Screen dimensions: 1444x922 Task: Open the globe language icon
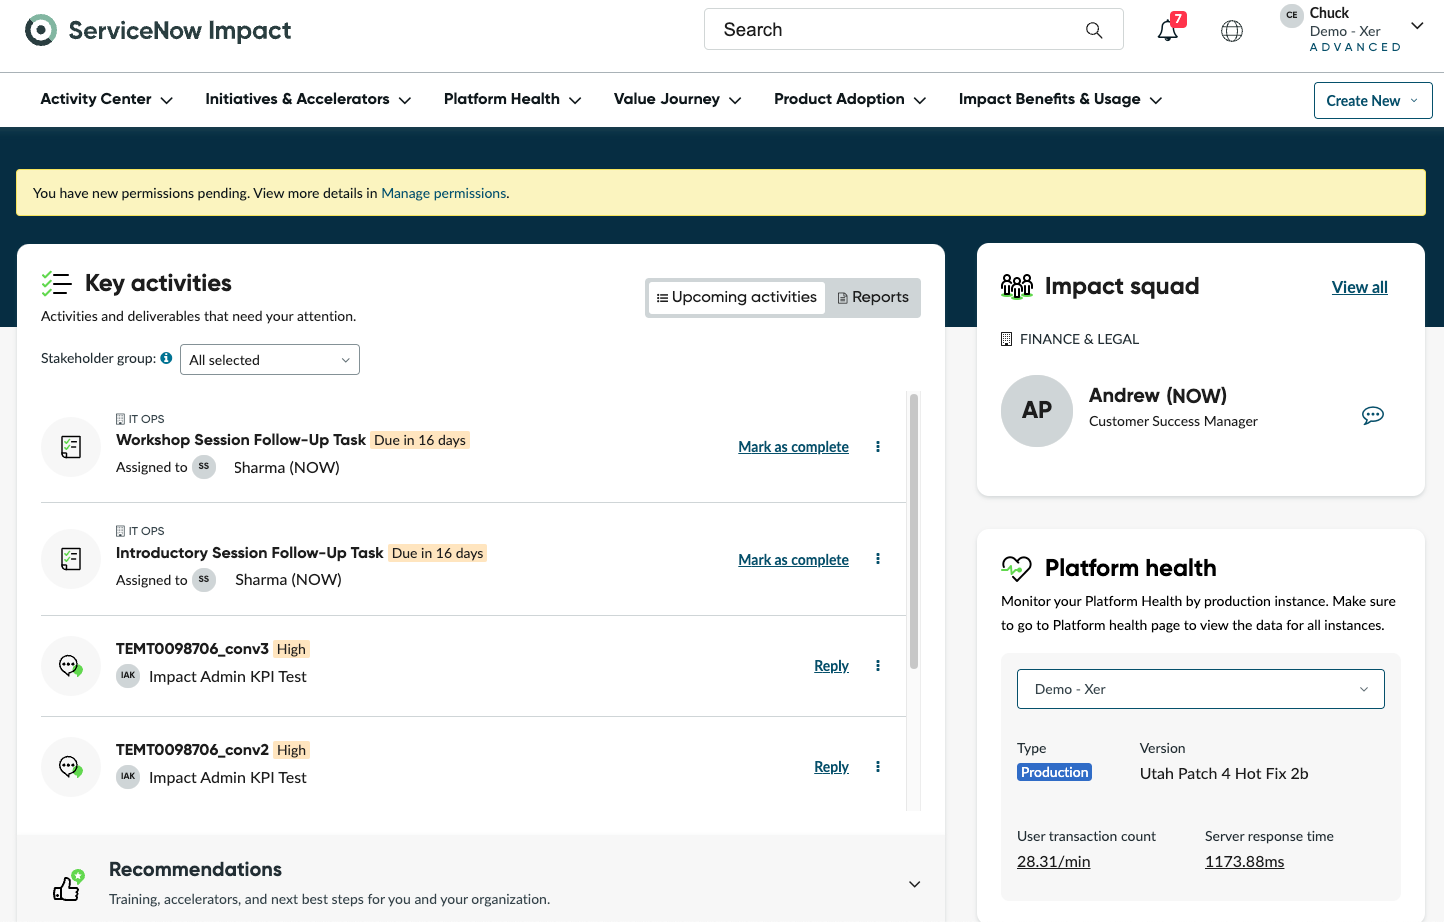1232,31
